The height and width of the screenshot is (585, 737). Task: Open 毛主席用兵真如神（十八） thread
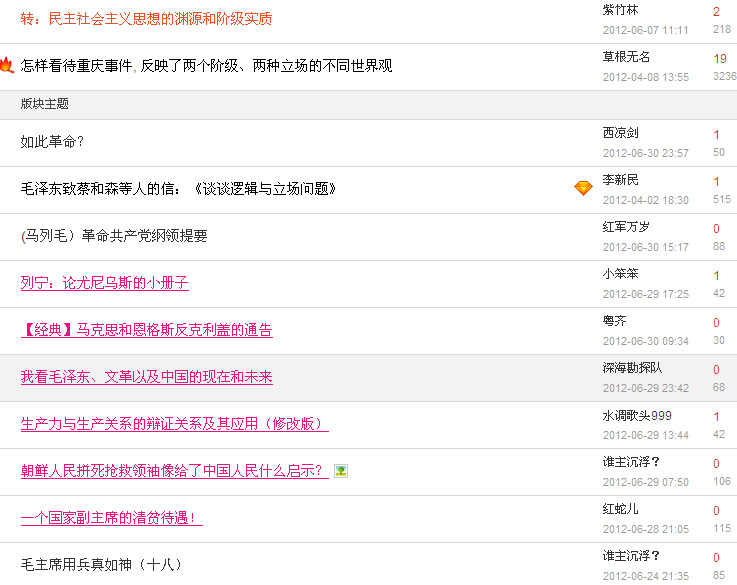point(101,565)
